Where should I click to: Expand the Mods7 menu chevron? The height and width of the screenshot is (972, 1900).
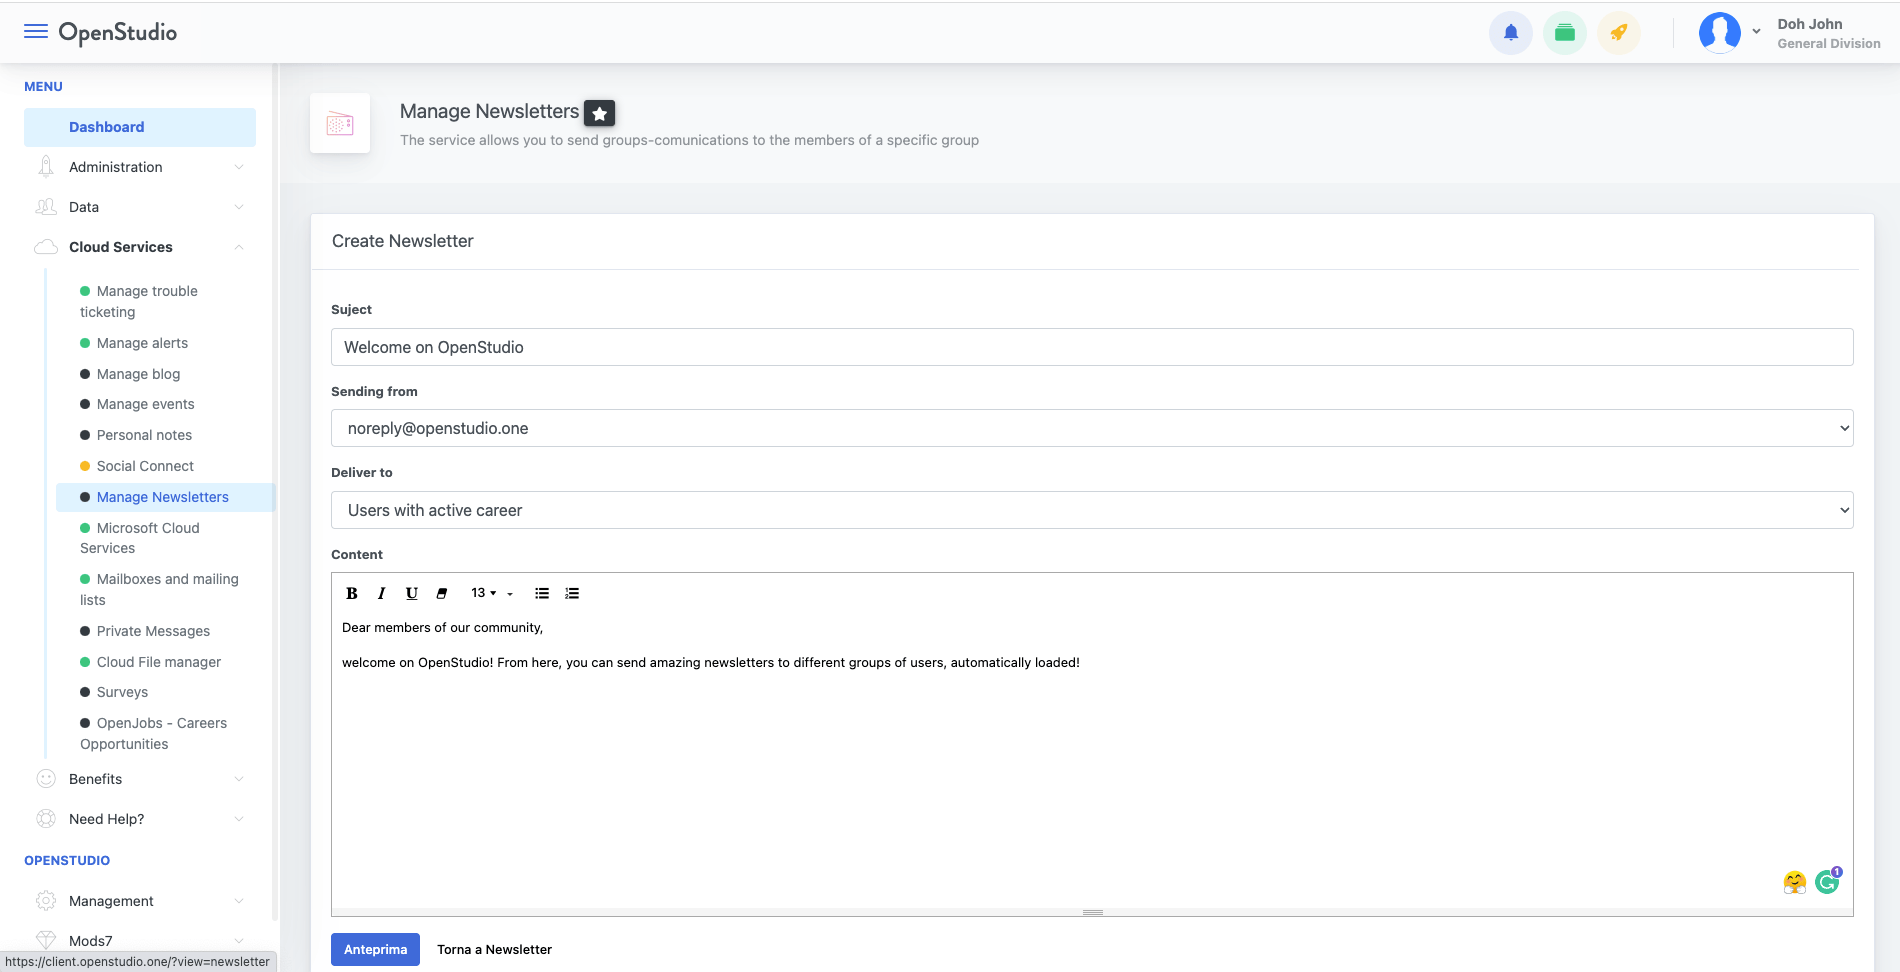tap(239, 940)
